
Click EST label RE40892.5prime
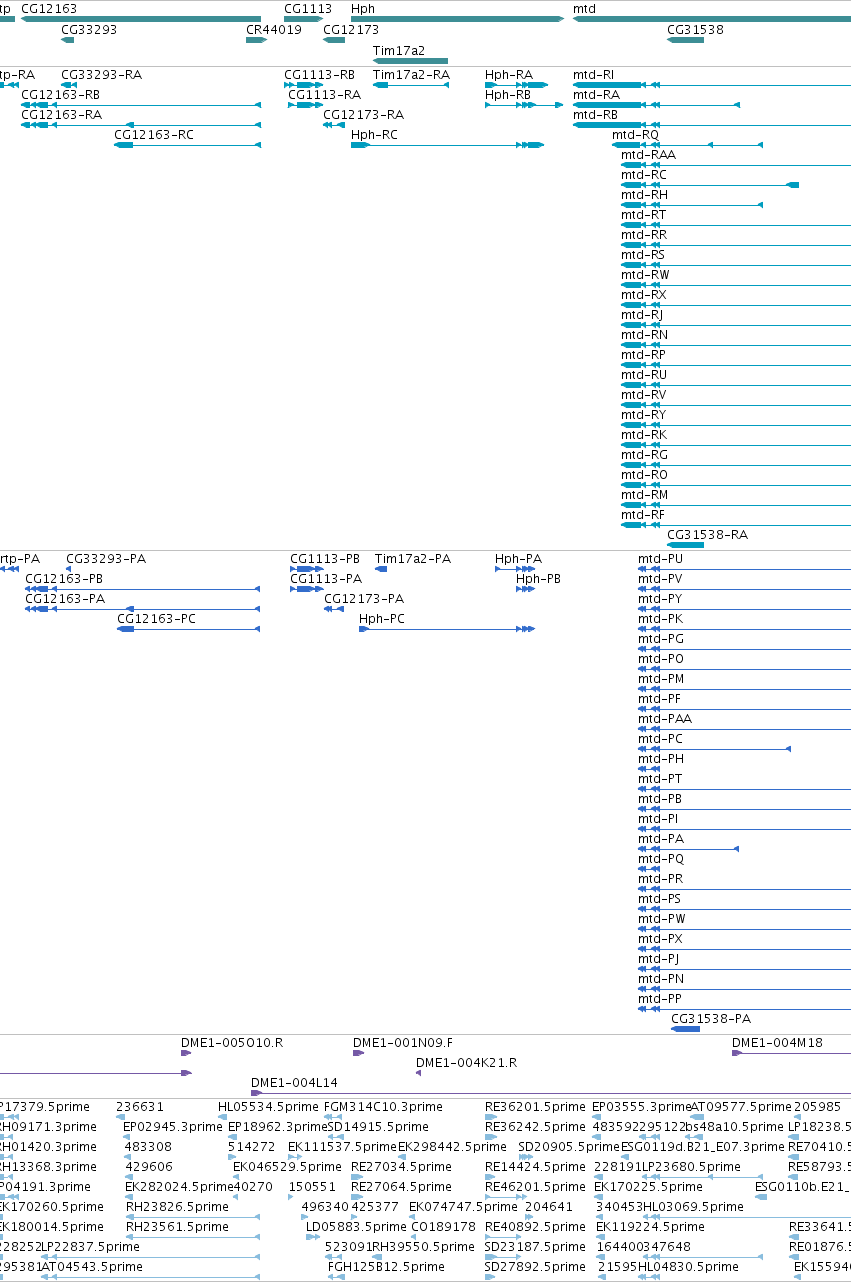tap(535, 1227)
